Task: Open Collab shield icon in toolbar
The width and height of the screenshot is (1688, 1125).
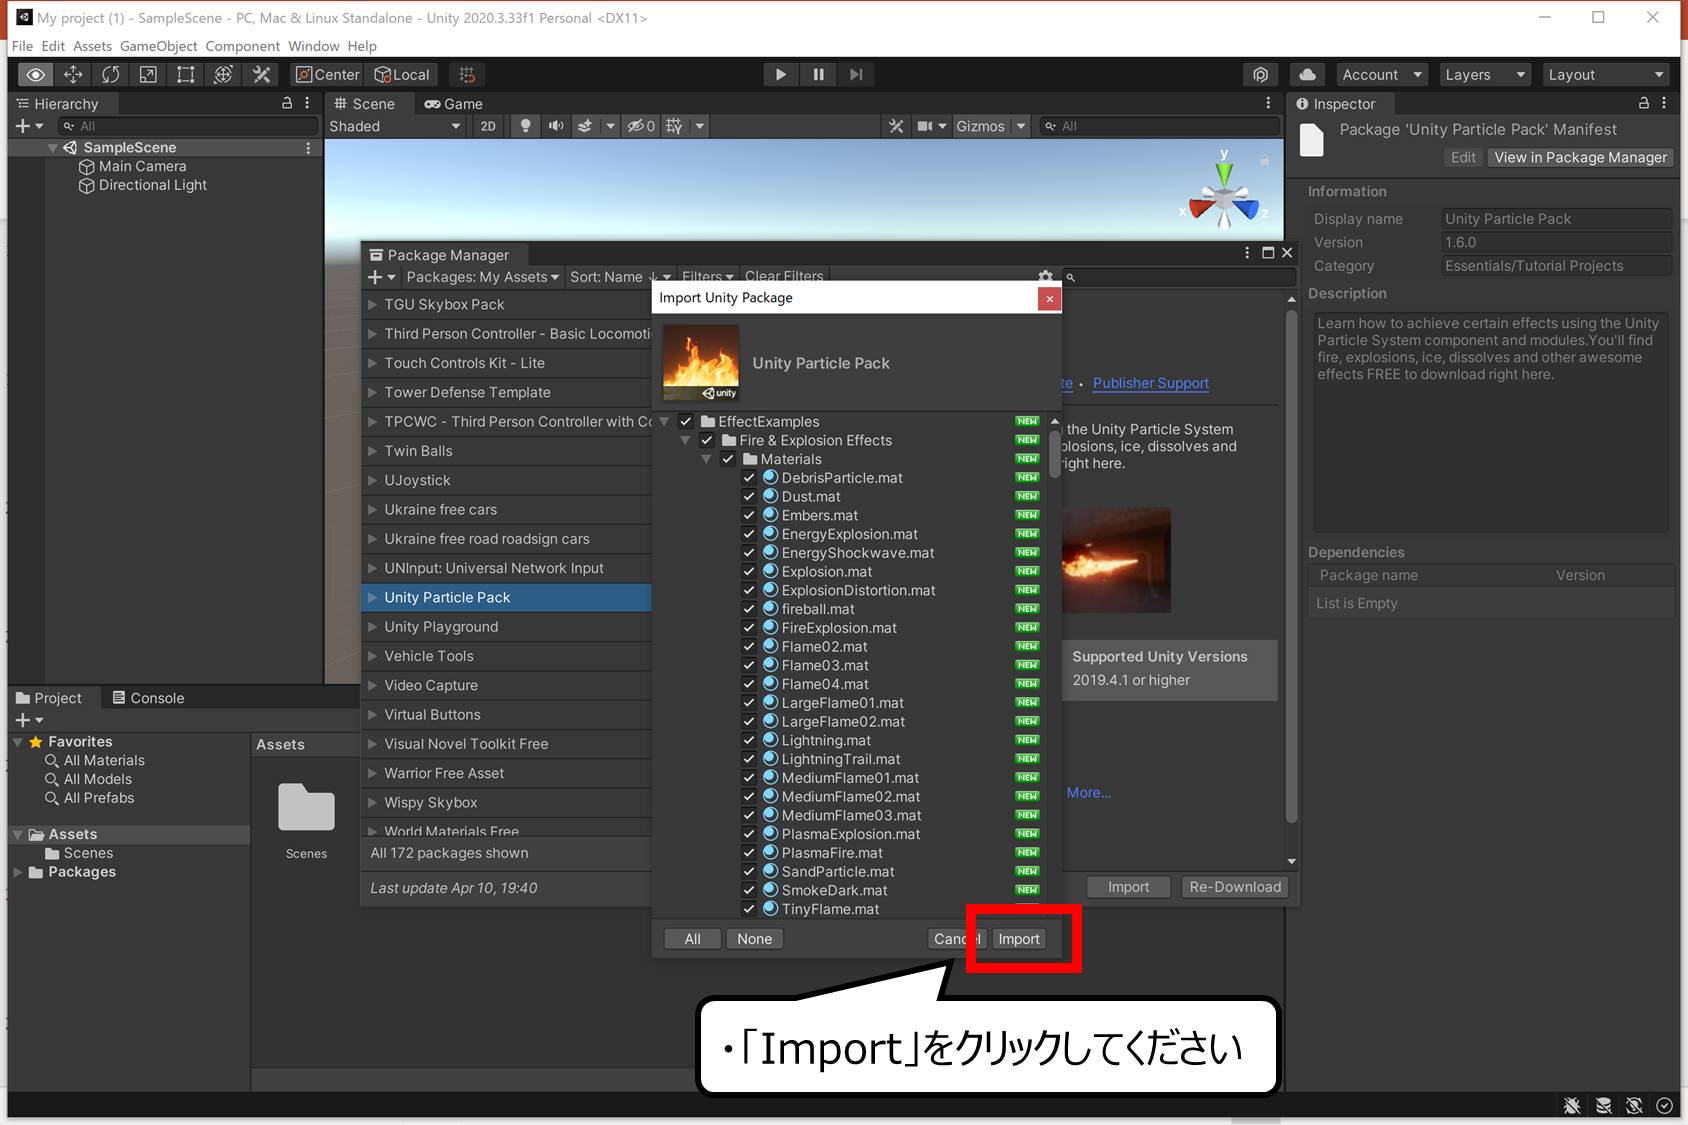Action: 1260,75
